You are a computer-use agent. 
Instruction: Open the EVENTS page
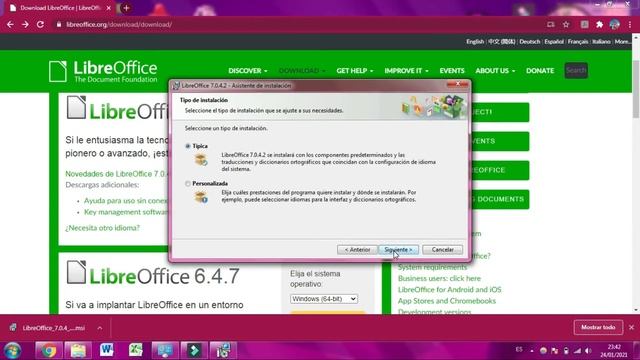452,71
